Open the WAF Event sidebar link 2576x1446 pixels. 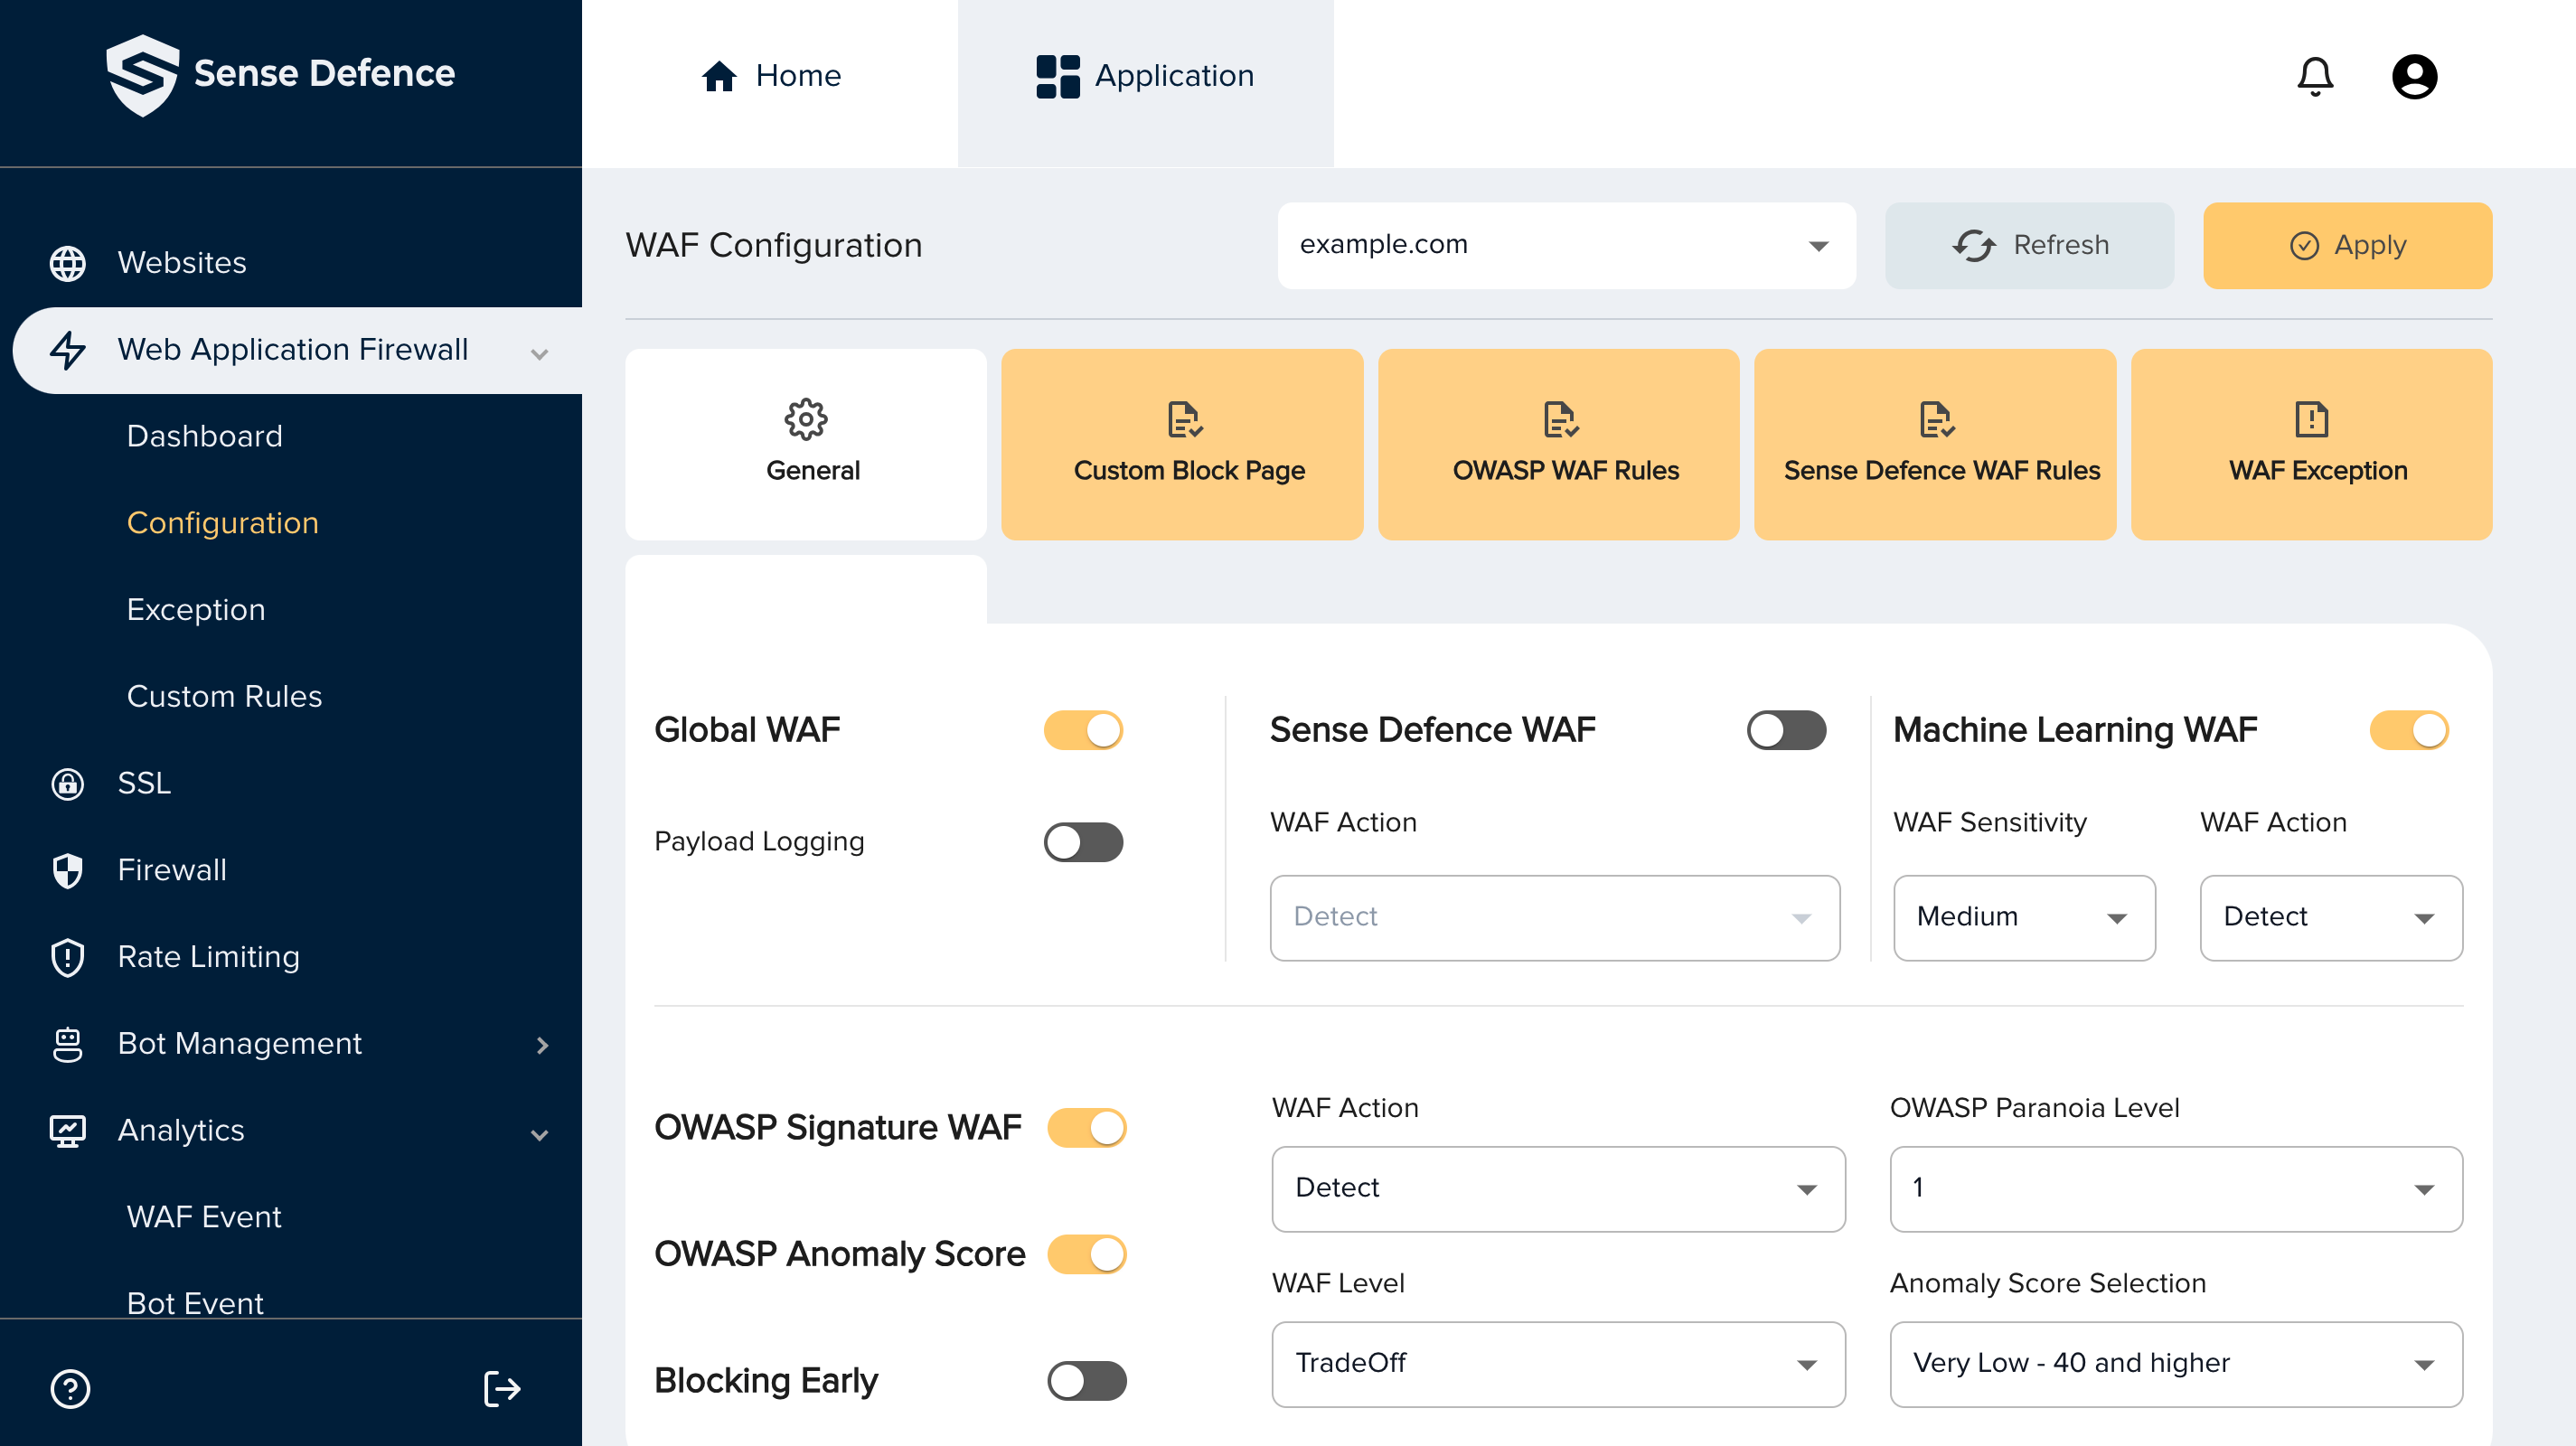click(x=203, y=1217)
